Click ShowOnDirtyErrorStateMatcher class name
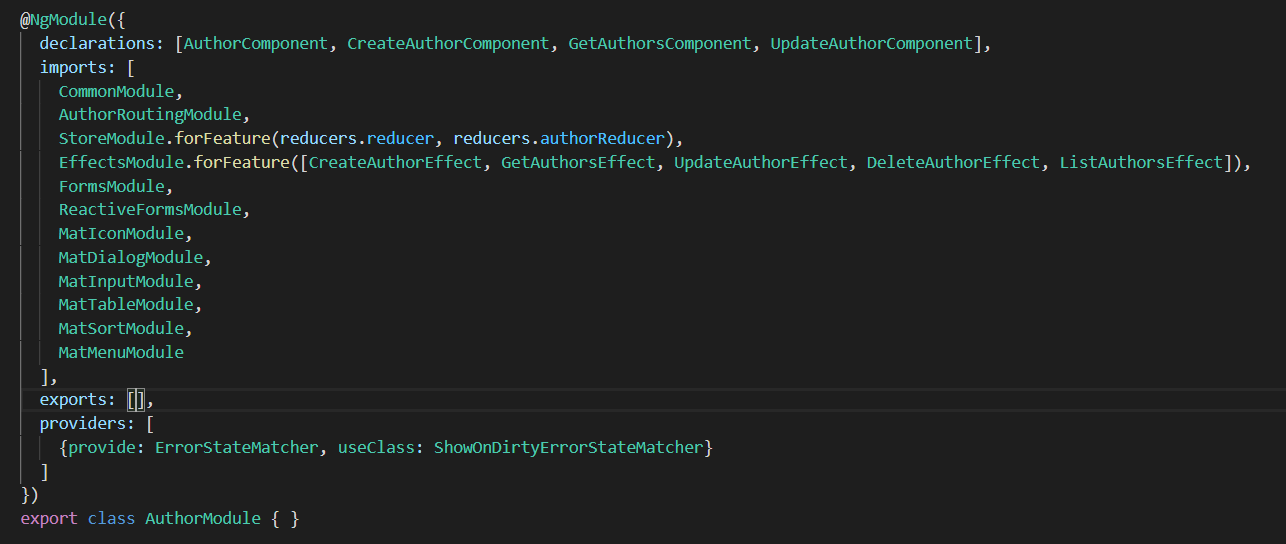Screen dimensions: 1286x544 tap(569, 447)
